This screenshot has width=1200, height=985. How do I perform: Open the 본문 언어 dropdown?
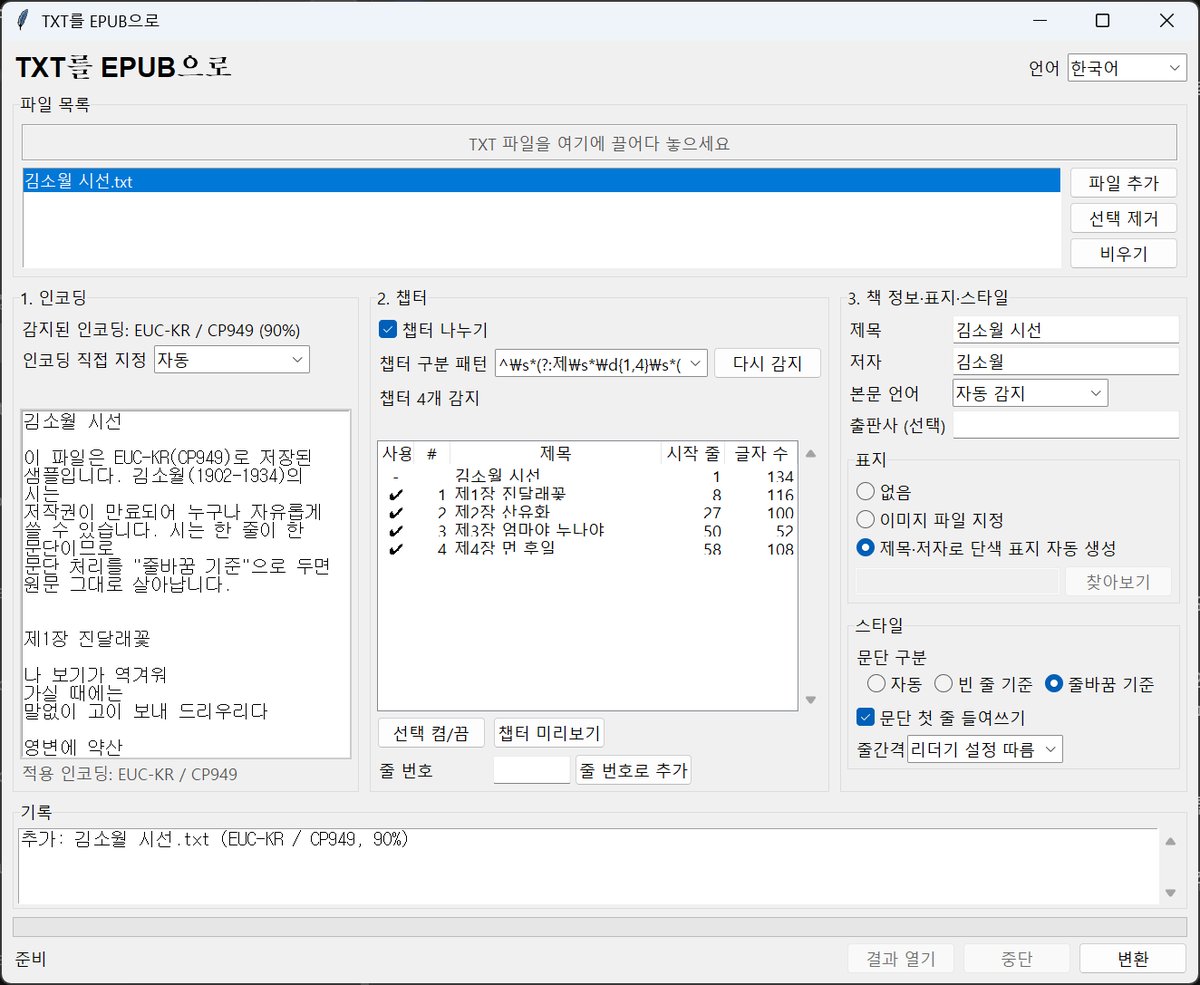click(1030, 393)
